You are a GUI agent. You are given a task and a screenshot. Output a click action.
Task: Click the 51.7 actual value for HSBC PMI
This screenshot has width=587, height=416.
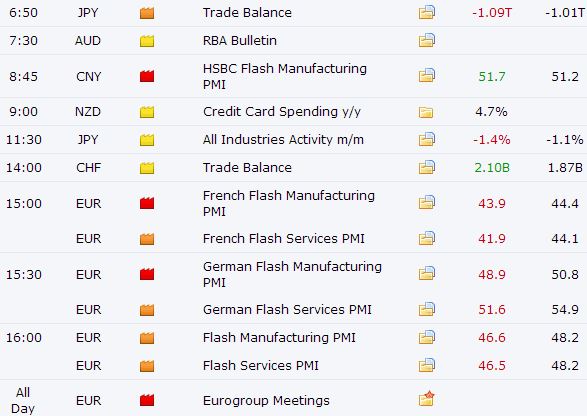click(492, 77)
